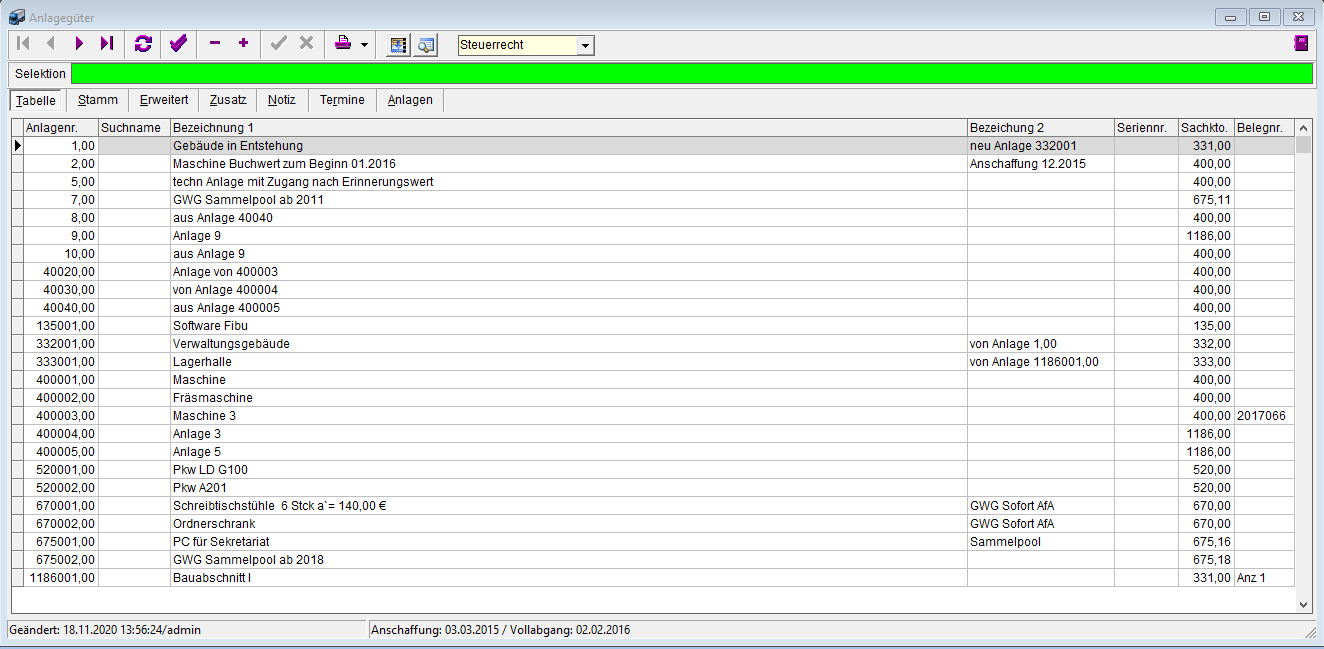Click the refresh data icon
The height and width of the screenshot is (649, 1324).
pyautogui.click(x=143, y=44)
